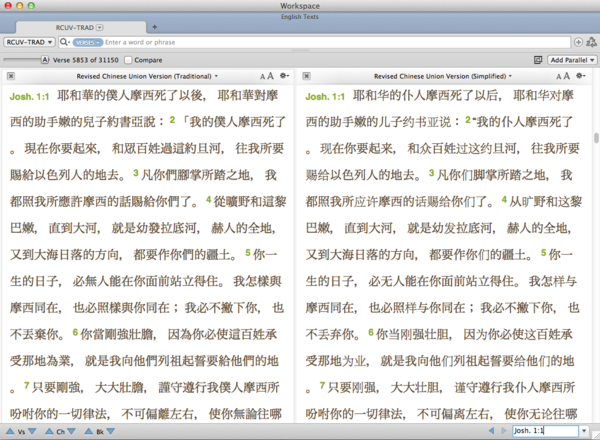
Task: Open the search bar gear settings
Action: (x=592, y=42)
